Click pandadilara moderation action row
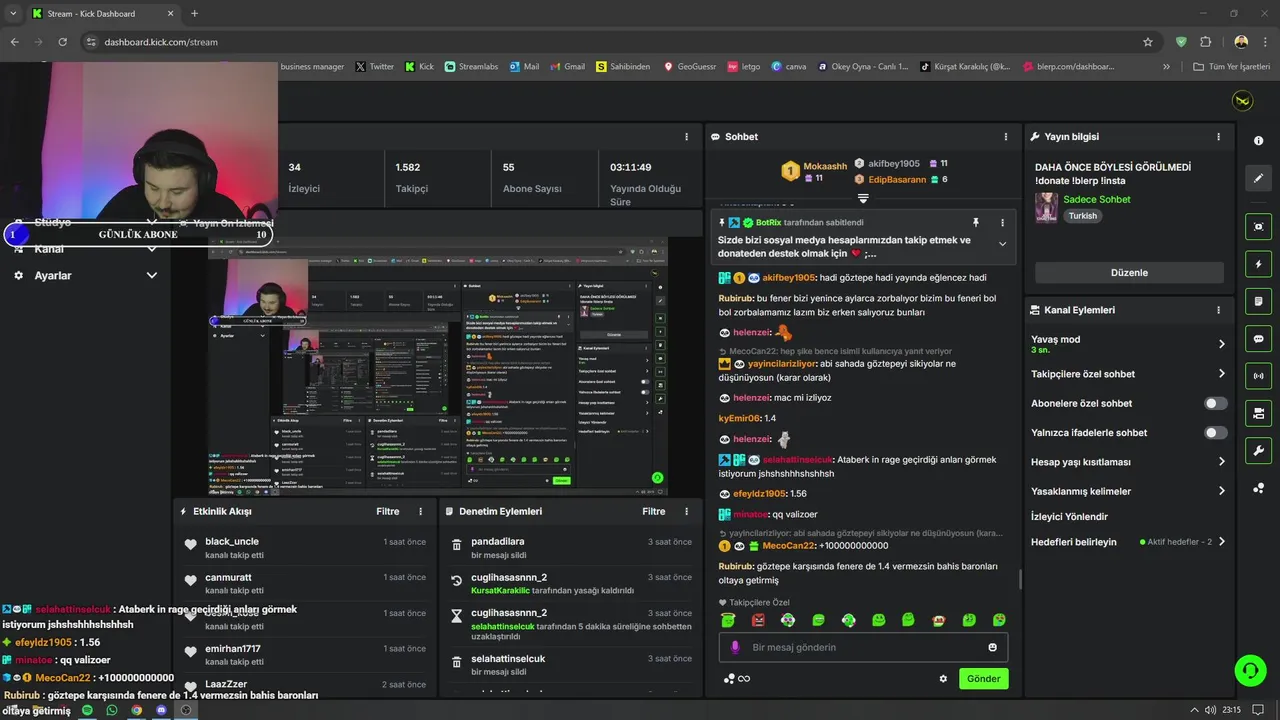This screenshot has width=1280, height=720. pyautogui.click(x=570, y=547)
